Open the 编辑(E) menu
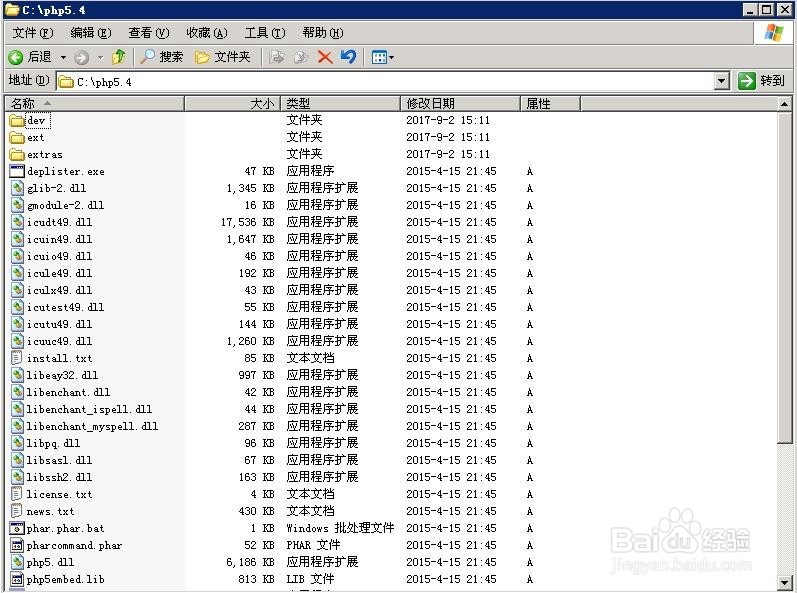The height and width of the screenshot is (593, 797). [x=90, y=33]
